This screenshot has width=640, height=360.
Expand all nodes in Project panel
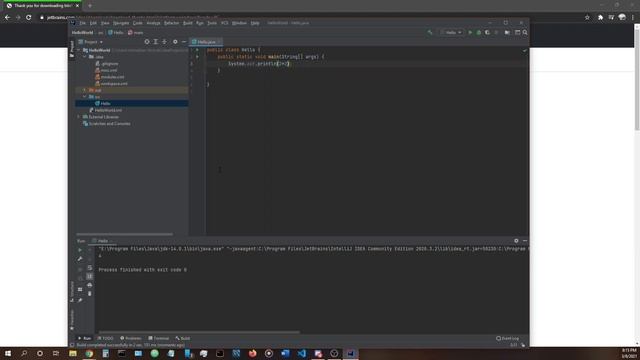point(156,42)
